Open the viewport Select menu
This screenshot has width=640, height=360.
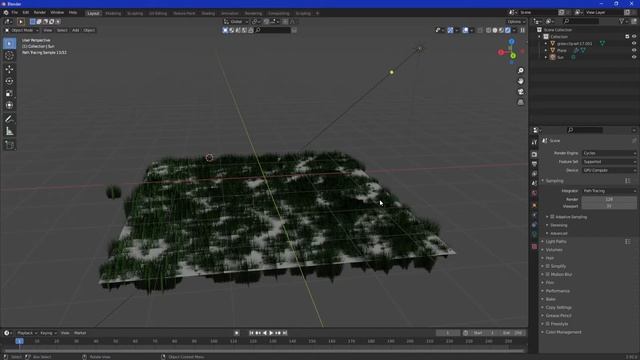(x=62, y=30)
